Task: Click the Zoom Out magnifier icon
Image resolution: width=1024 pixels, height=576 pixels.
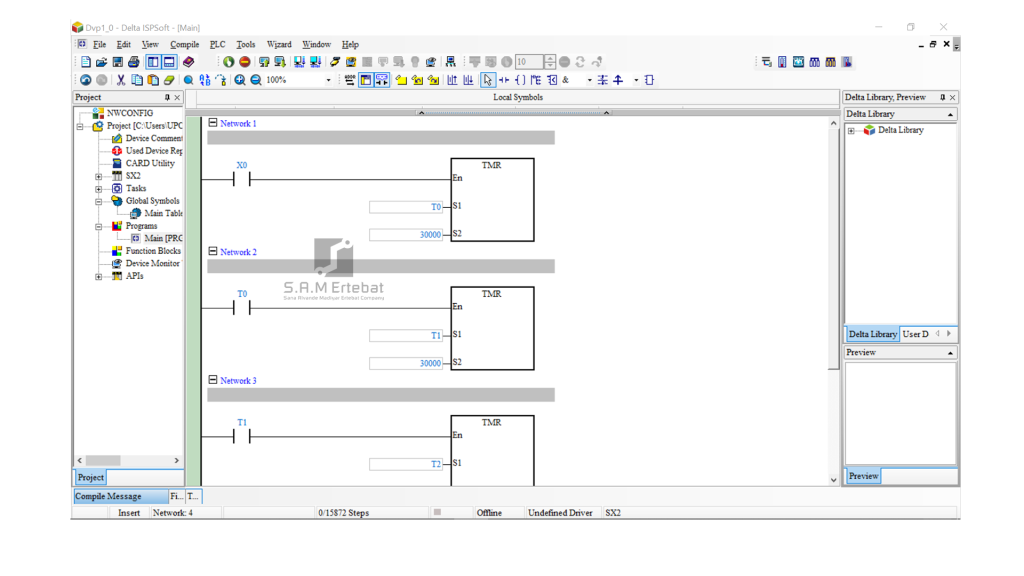Action: click(x=256, y=80)
